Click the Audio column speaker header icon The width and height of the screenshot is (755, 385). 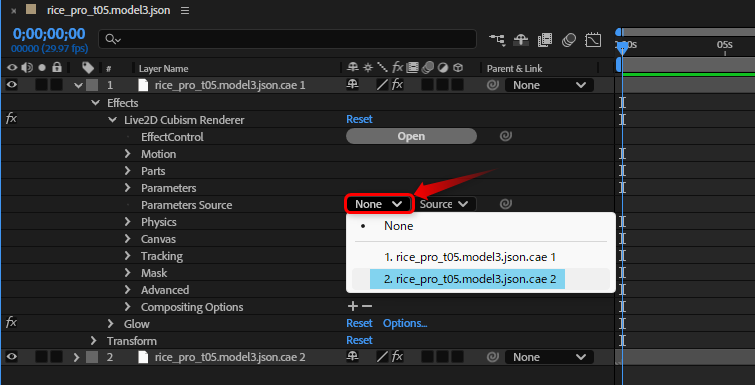27,68
